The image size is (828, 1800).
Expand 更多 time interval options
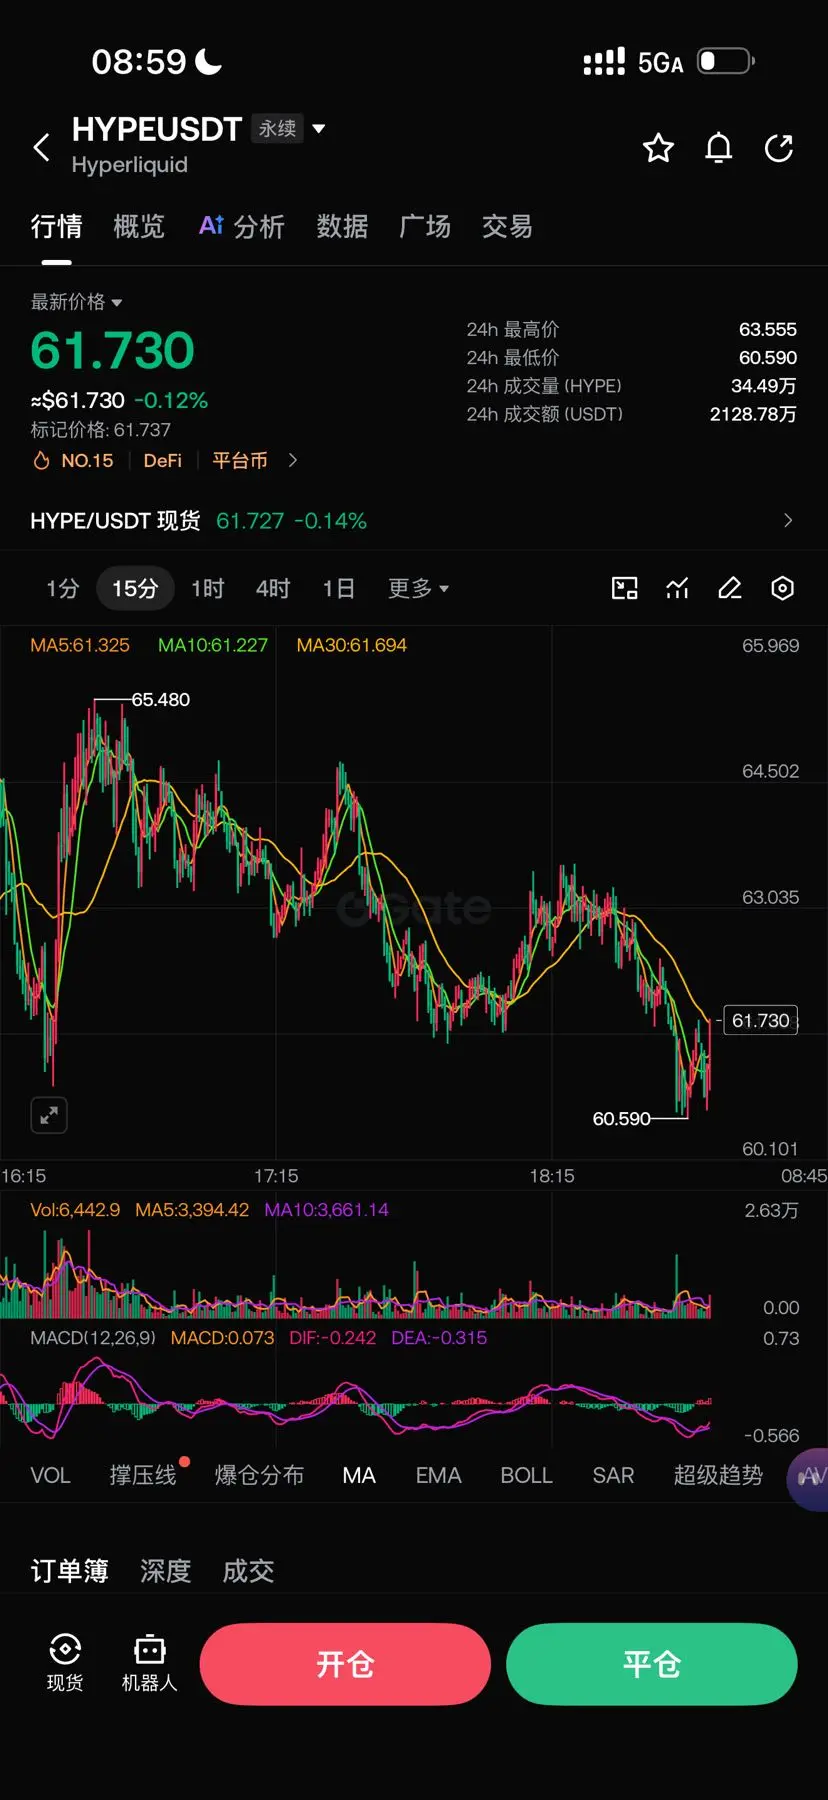[x=418, y=588]
